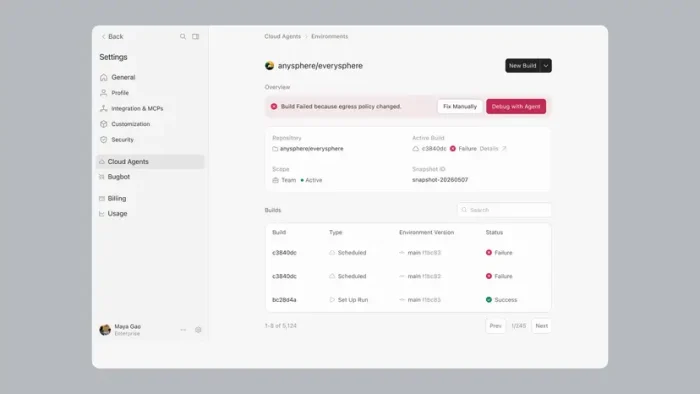Open the more options ellipsis beside Maya Gao

(183, 330)
